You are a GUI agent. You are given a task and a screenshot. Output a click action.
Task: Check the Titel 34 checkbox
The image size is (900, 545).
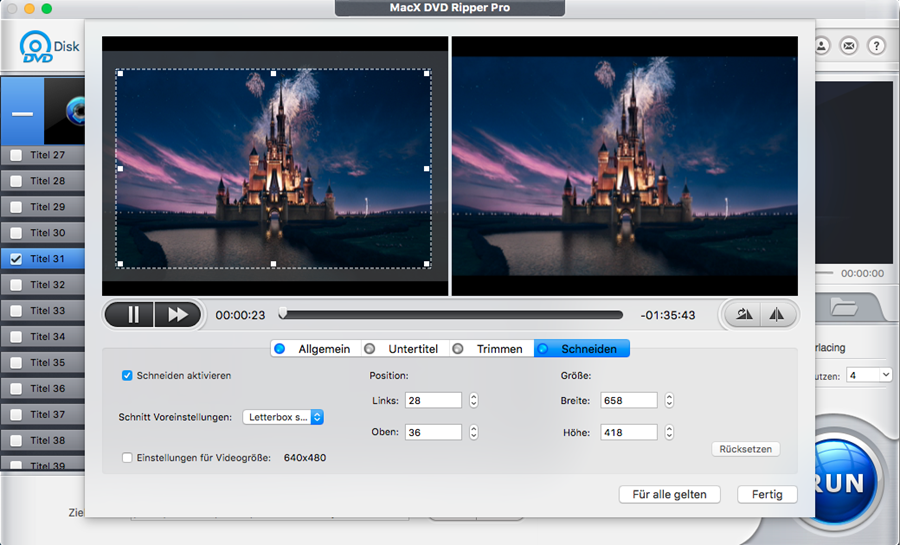(x=16, y=337)
